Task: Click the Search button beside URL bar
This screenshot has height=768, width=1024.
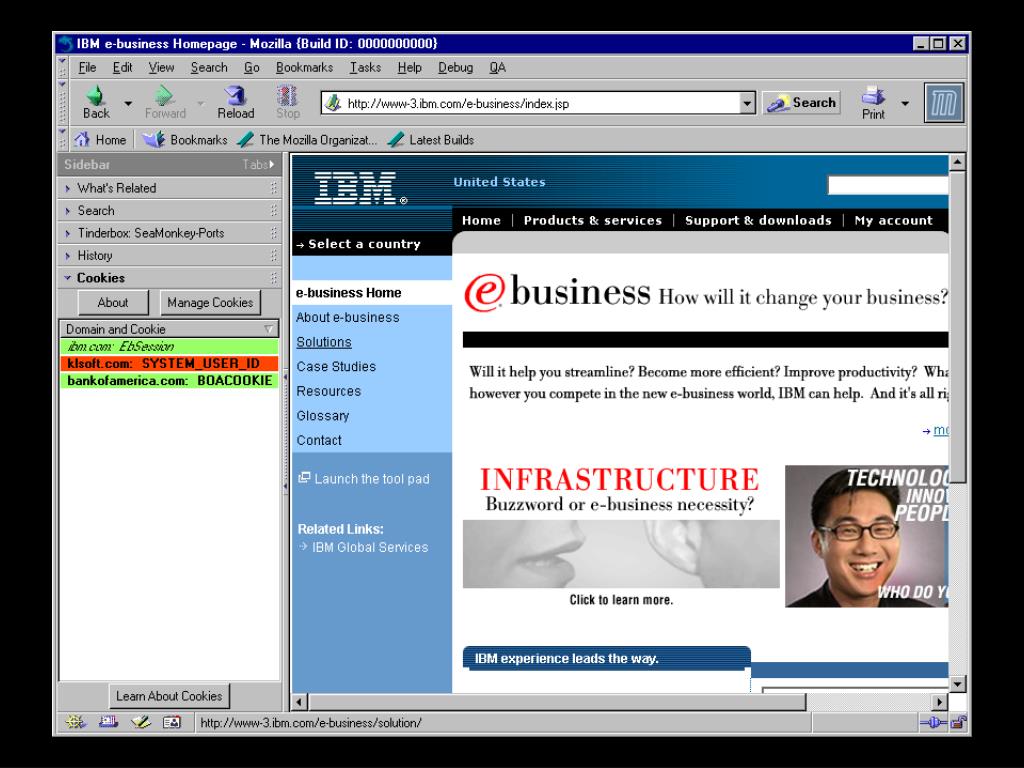Action: tap(801, 103)
